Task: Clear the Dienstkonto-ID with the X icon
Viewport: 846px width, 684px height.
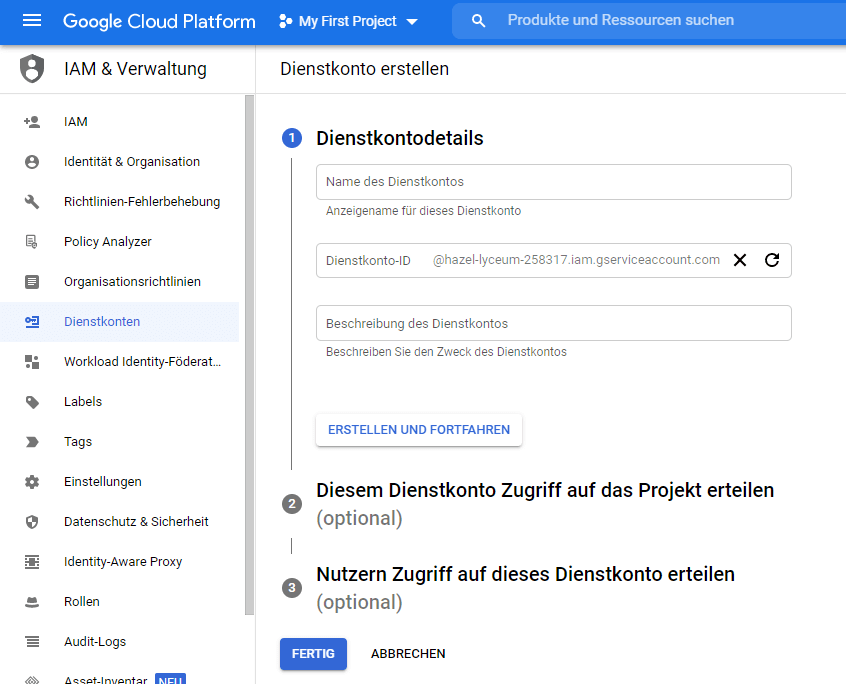Action: point(740,260)
